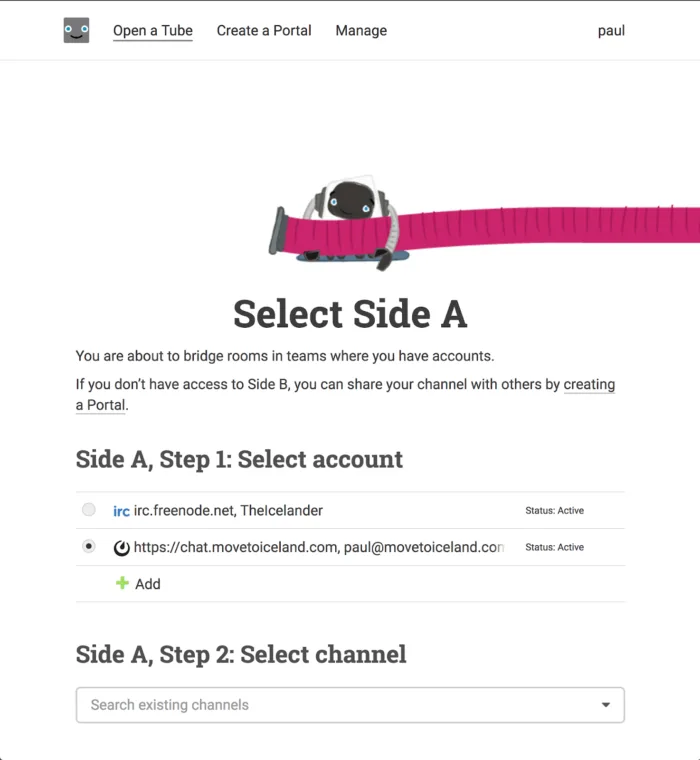Choose the paul@movetoiceland.com account row
This screenshot has width=700, height=760.
pyautogui.click(x=350, y=547)
